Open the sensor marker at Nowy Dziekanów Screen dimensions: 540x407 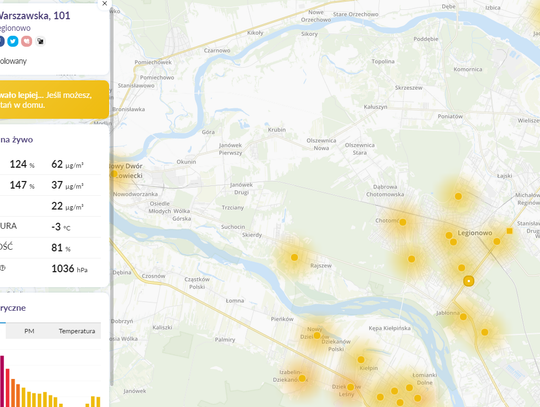click(317, 335)
